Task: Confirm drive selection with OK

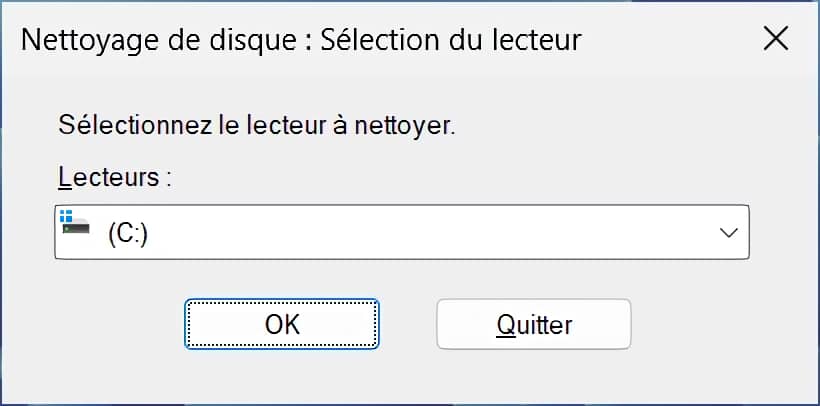Action: 282,324
